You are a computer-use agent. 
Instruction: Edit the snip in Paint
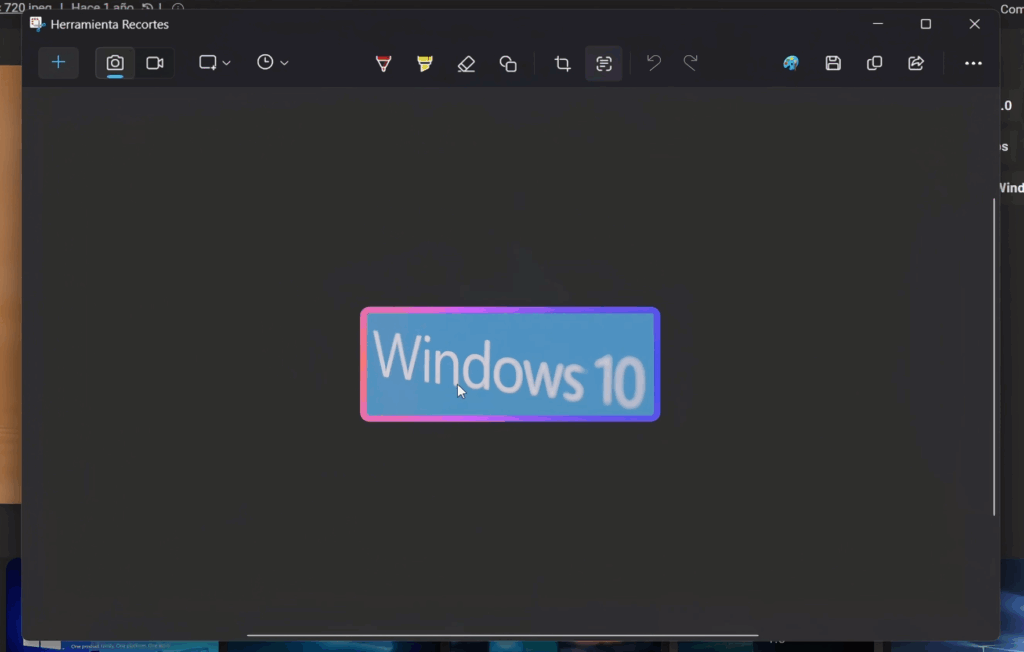click(791, 63)
